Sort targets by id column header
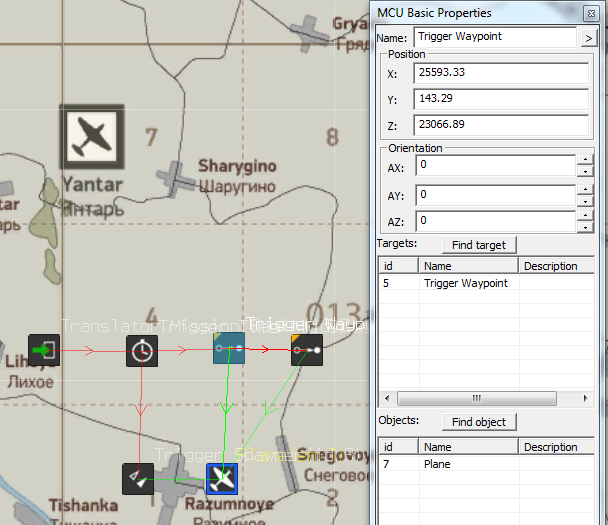Screen dimensions: 608x525 (x=399, y=266)
